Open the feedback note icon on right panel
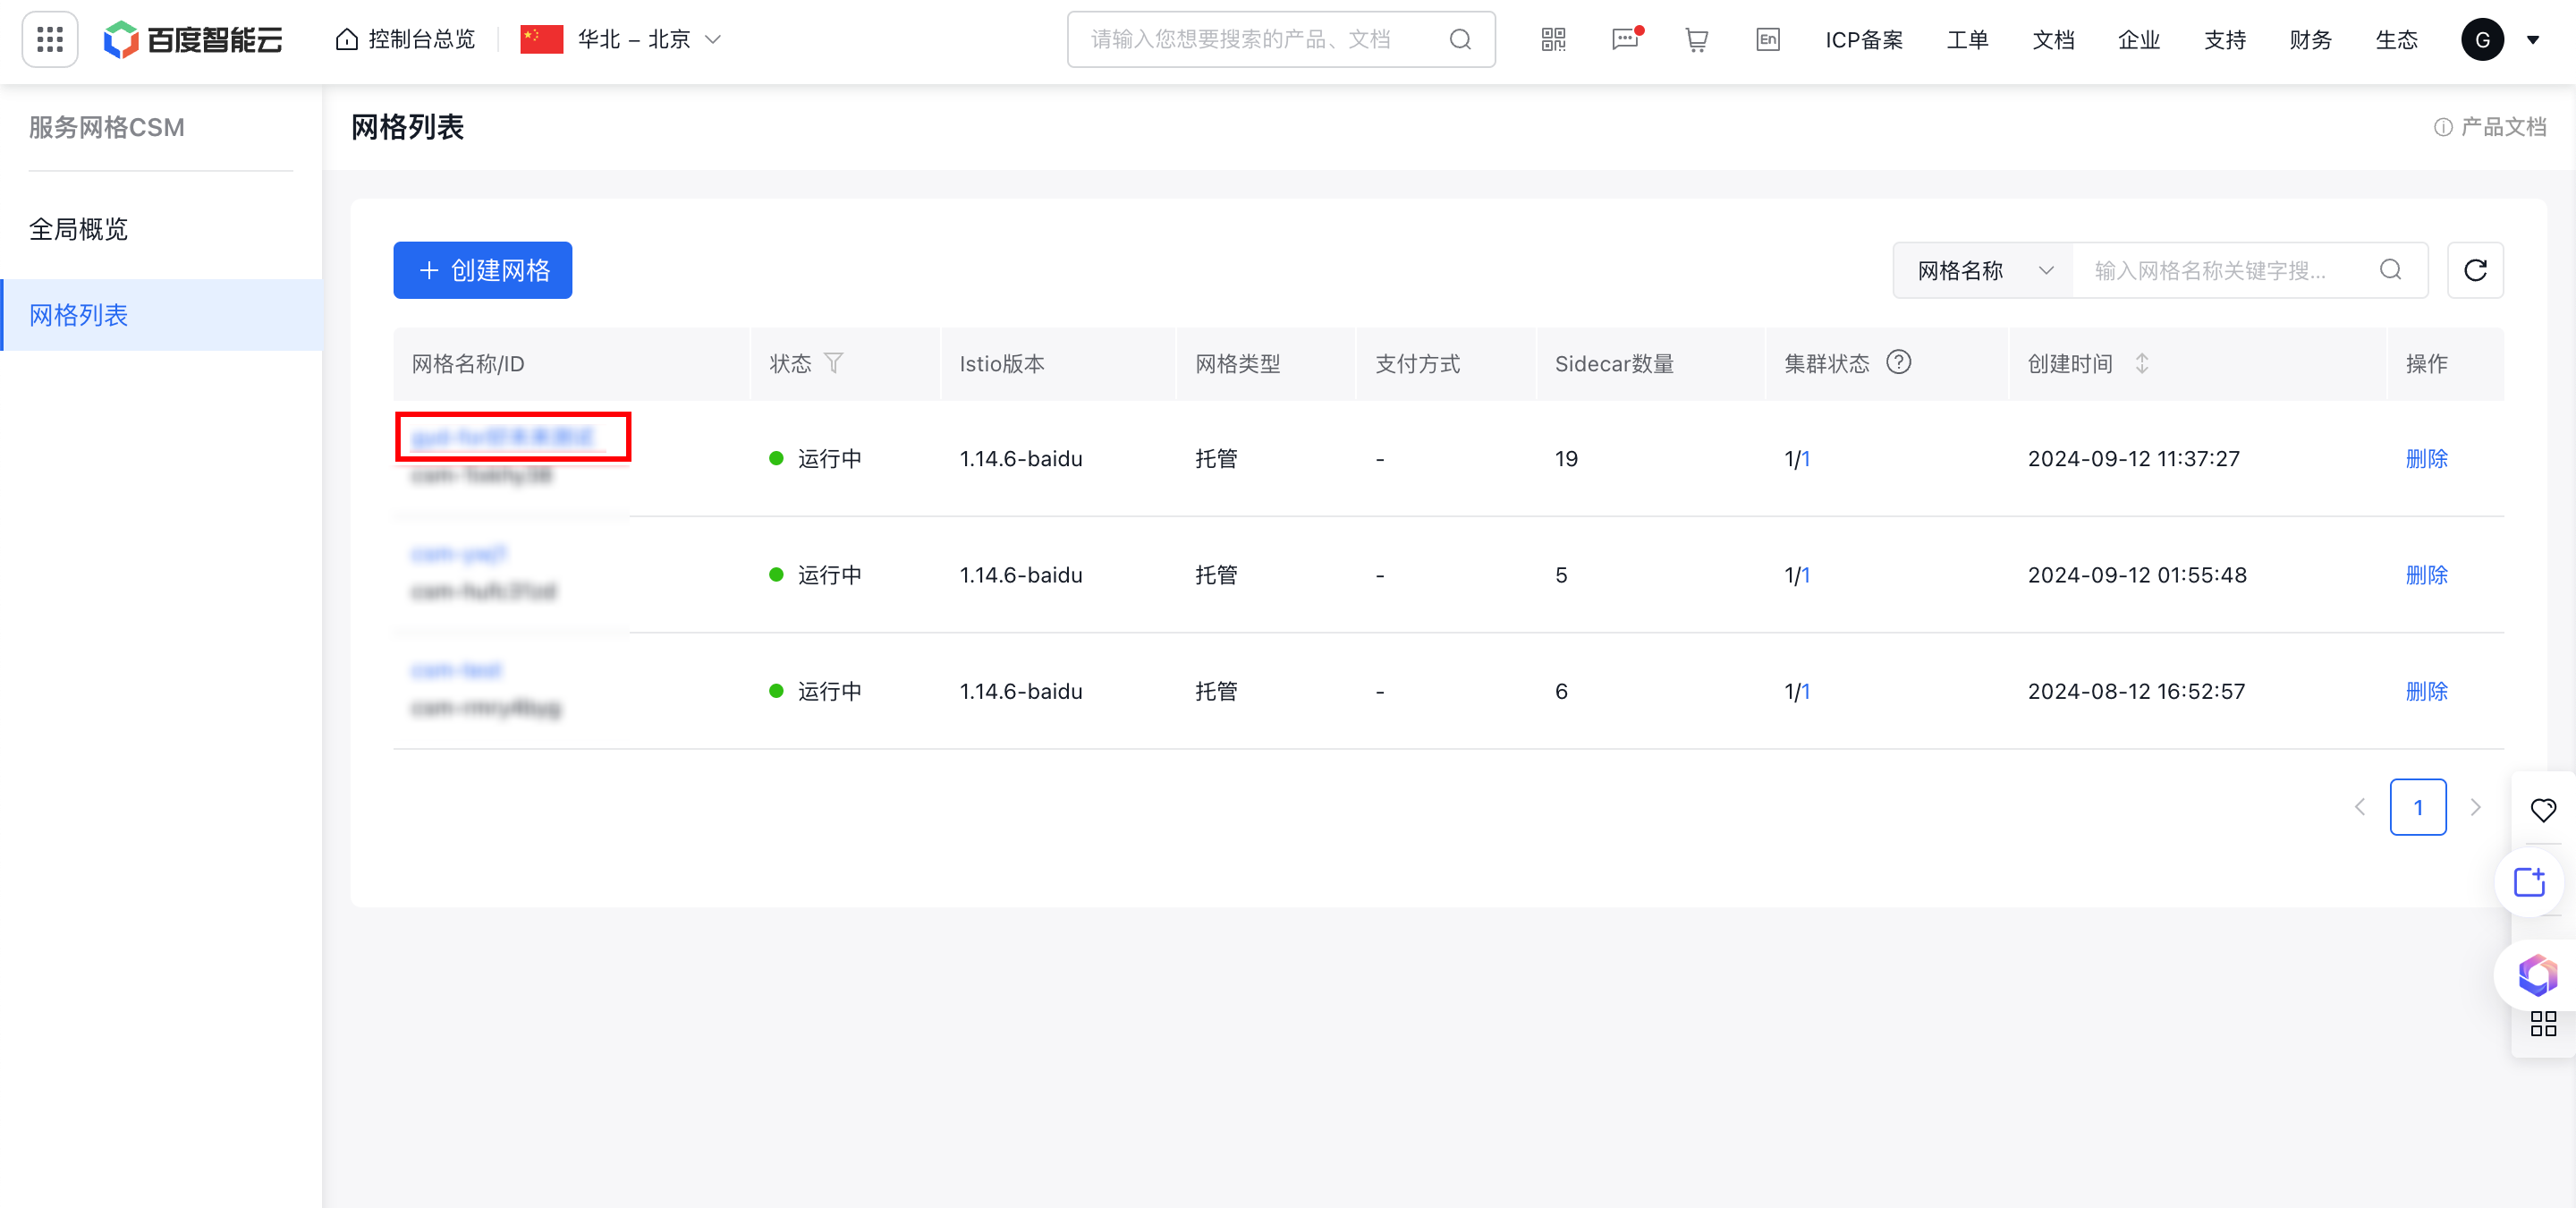This screenshot has height=1208, width=2576. pyautogui.click(x=2529, y=882)
